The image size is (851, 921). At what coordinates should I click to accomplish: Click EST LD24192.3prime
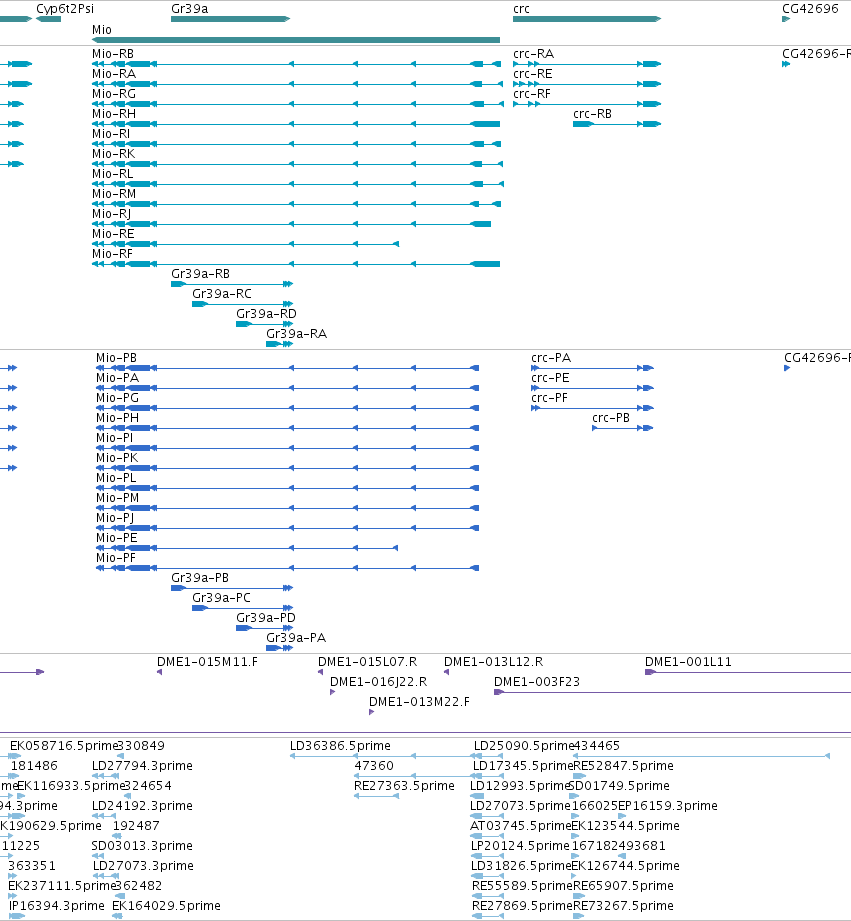pyautogui.click(x=142, y=805)
